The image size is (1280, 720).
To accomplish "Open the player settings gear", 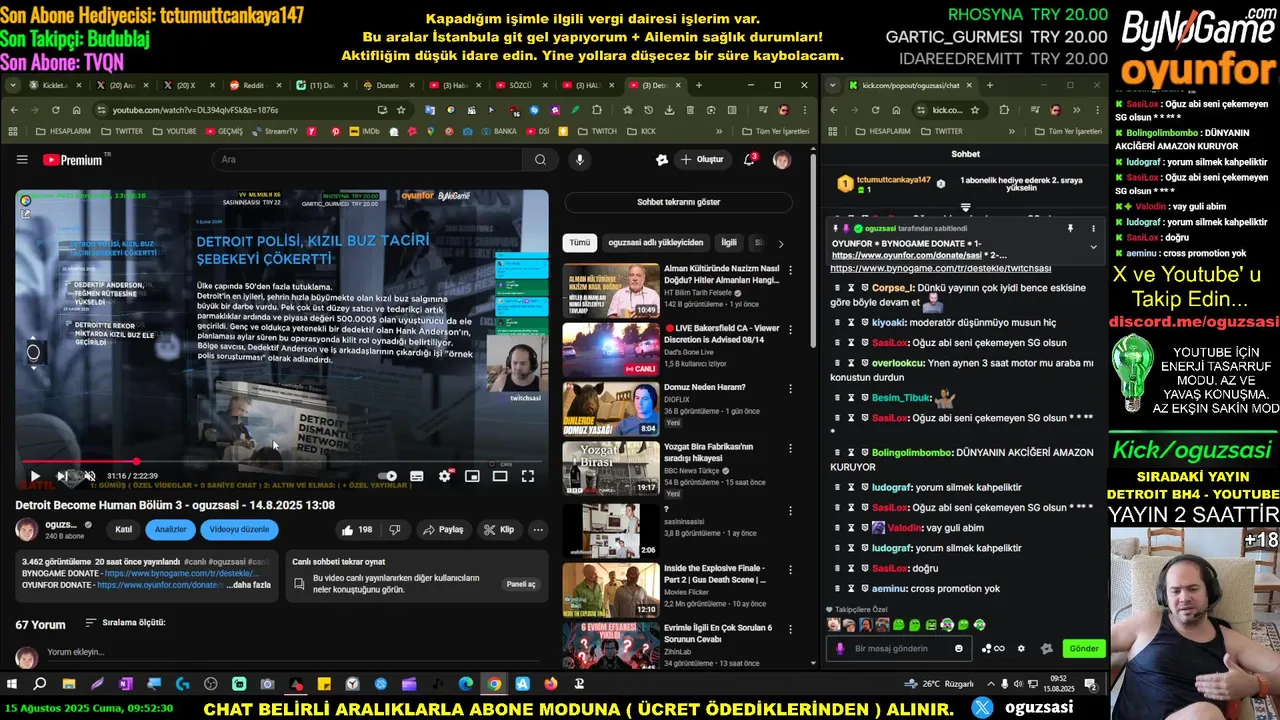I will 445,476.
